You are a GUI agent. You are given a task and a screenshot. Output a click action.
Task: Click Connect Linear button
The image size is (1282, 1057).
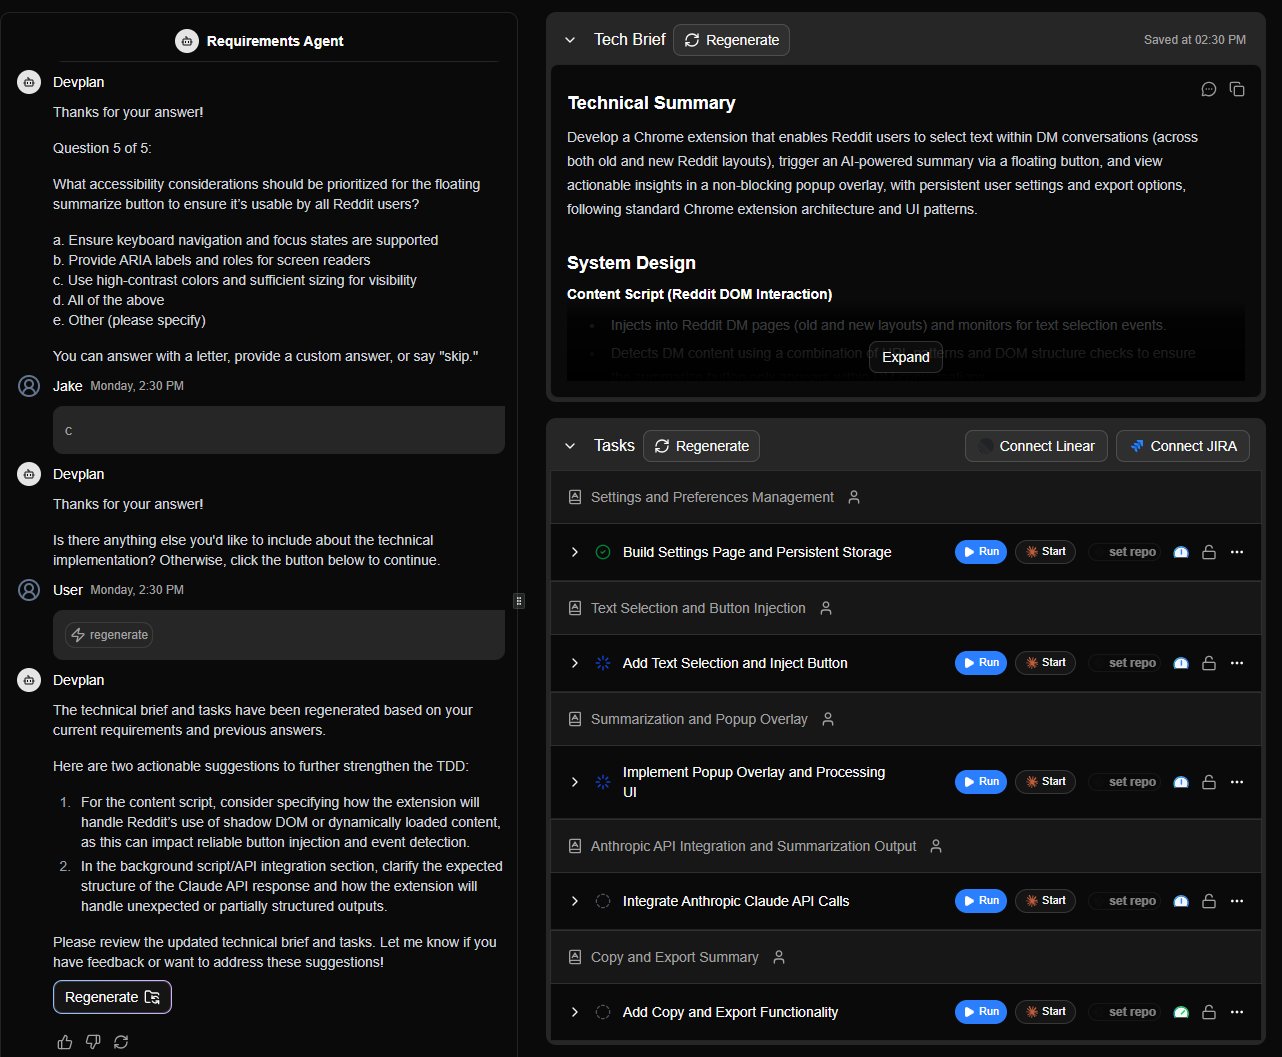coord(1036,446)
